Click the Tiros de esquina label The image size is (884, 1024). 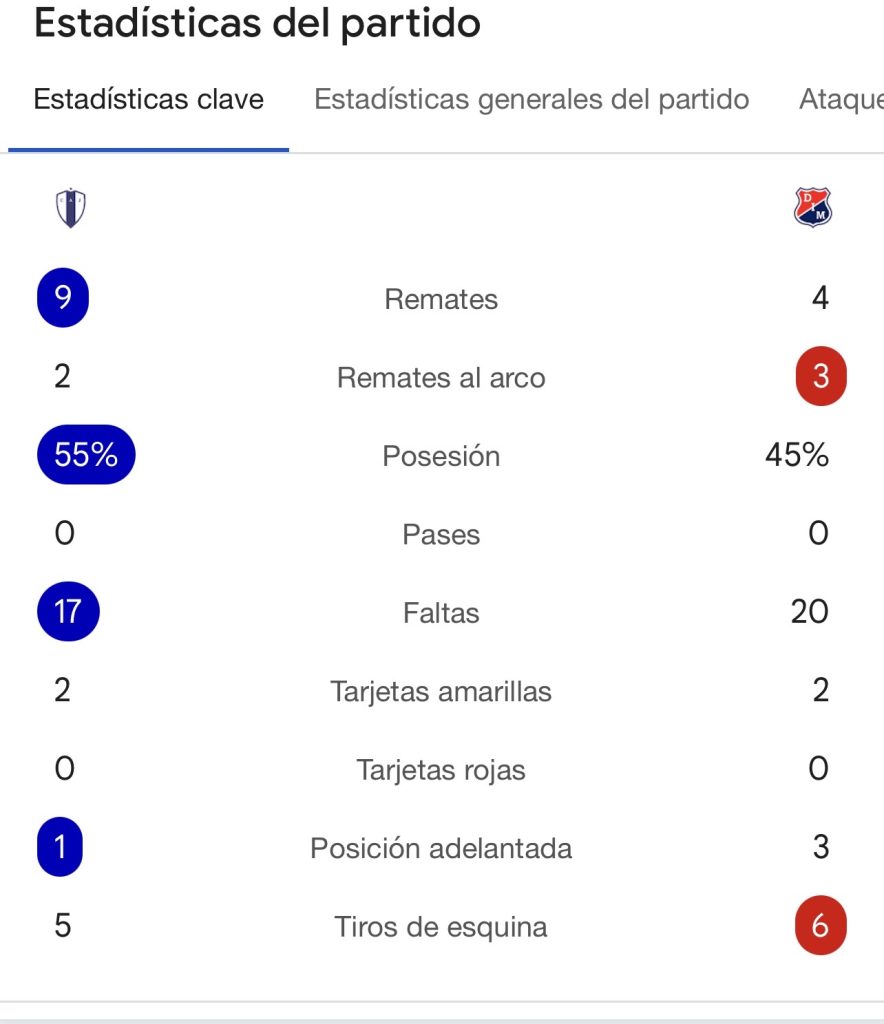pyautogui.click(x=441, y=927)
